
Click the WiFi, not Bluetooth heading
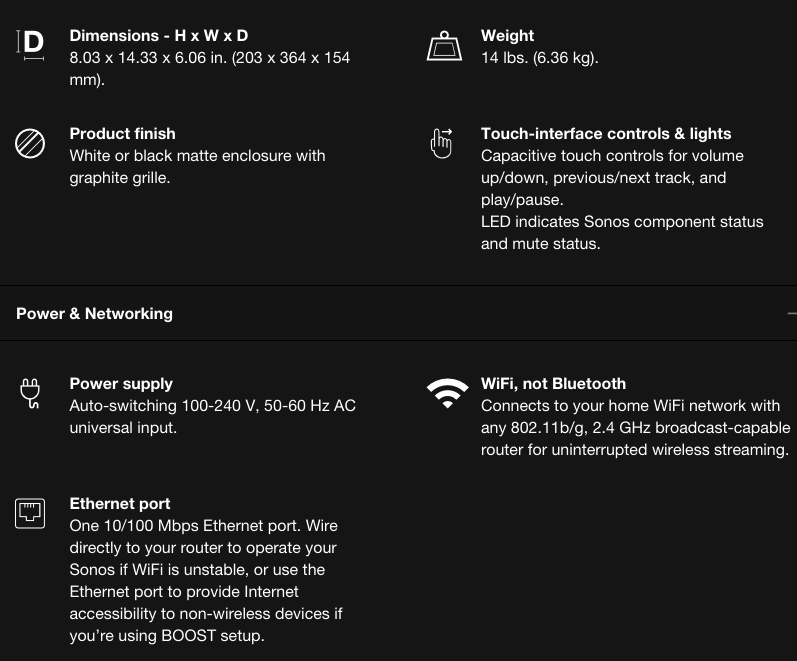pyautogui.click(x=554, y=384)
